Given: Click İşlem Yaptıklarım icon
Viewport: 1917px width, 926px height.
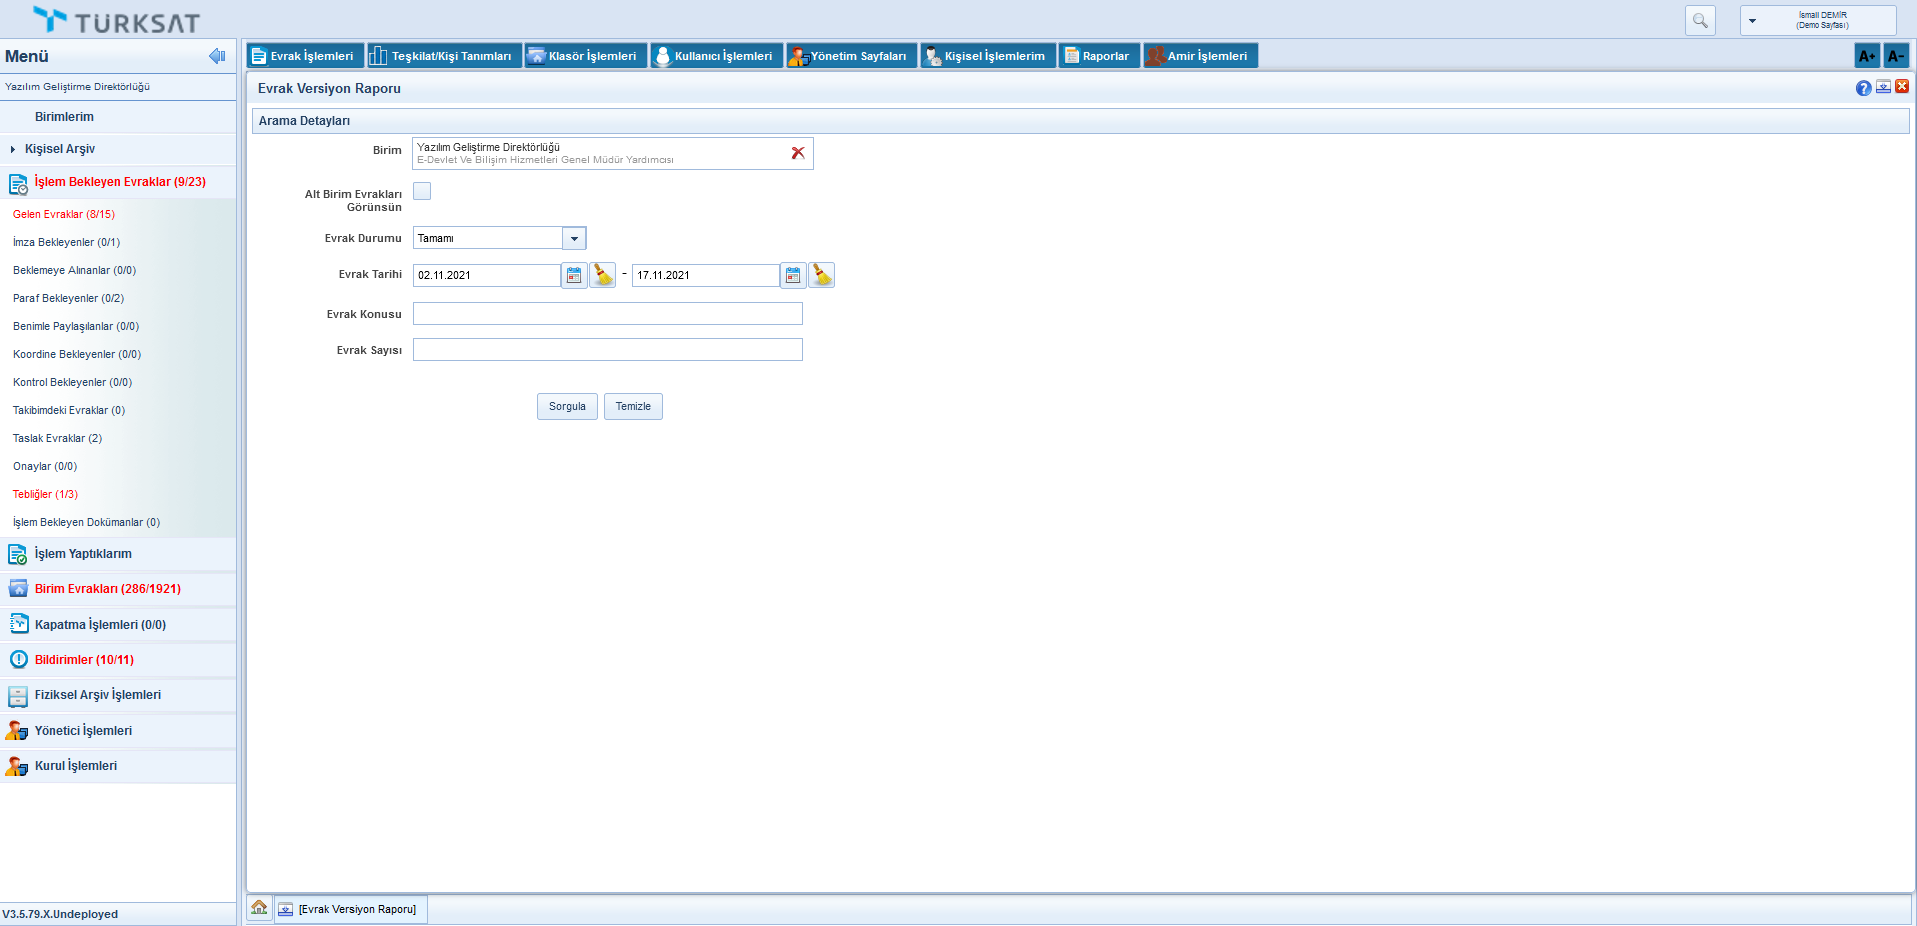Looking at the screenshot, I should [x=18, y=554].
